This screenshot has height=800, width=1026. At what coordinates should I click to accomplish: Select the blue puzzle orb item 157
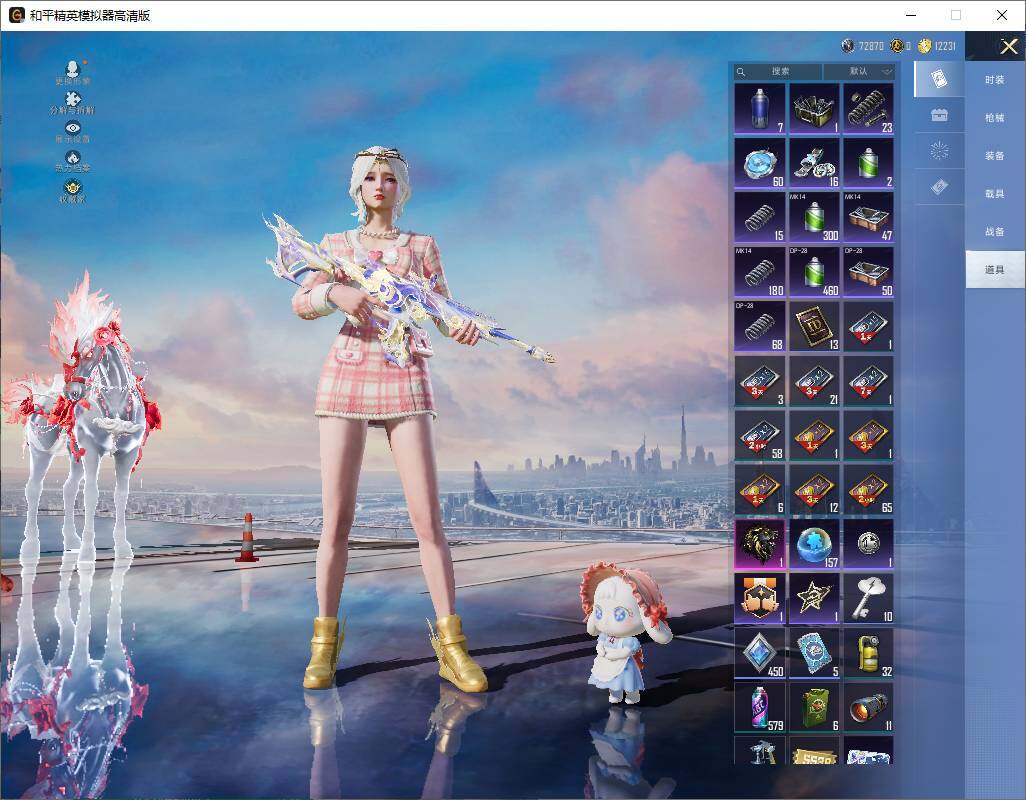(x=814, y=544)
